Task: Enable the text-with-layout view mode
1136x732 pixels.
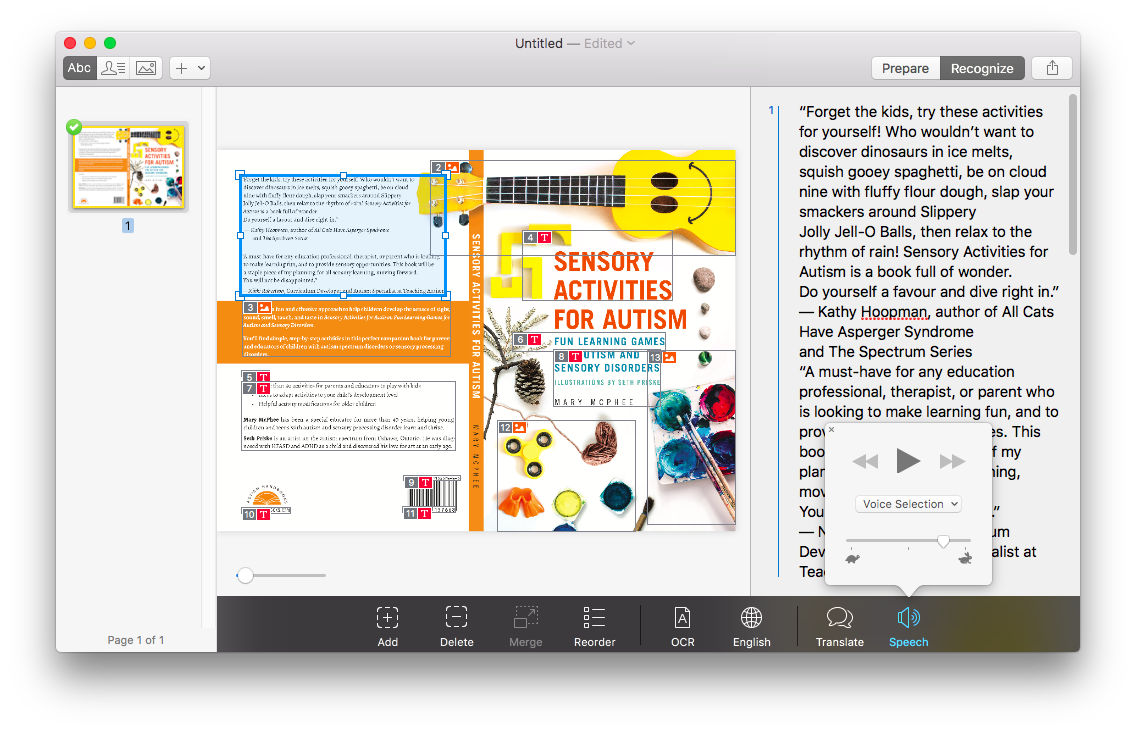Action: click(x=113, y=67)
